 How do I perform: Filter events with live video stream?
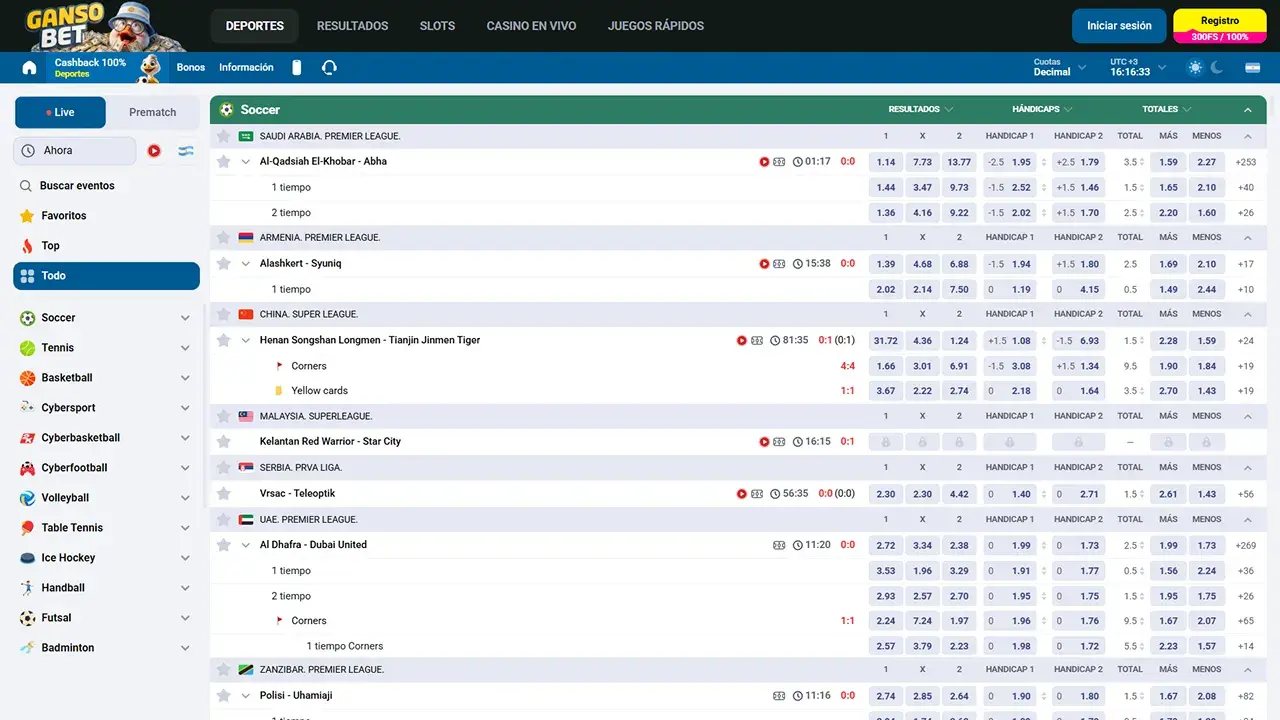(154, 151)
